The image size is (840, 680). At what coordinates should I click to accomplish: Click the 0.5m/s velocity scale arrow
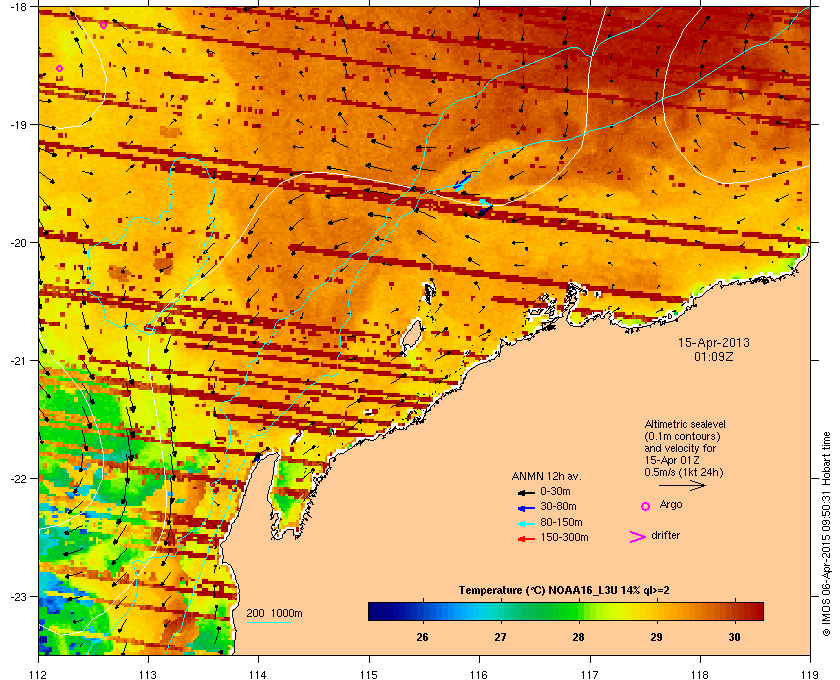click(682, 486)
